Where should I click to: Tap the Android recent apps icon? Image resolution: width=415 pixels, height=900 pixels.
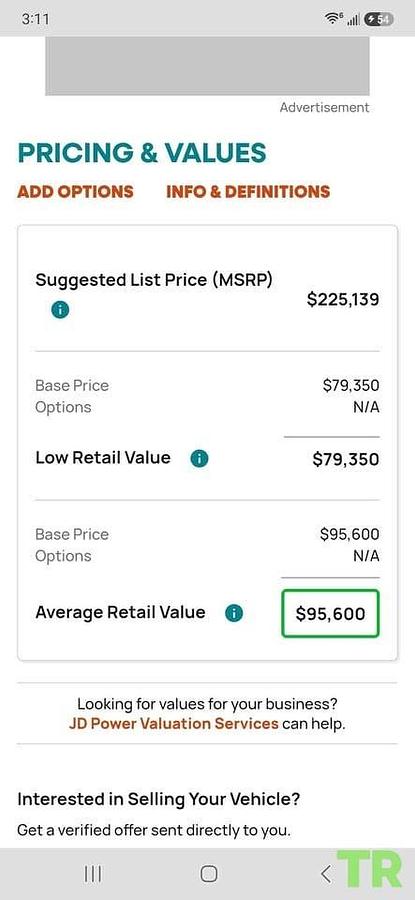pyautogui.click(x=93, y=874)
